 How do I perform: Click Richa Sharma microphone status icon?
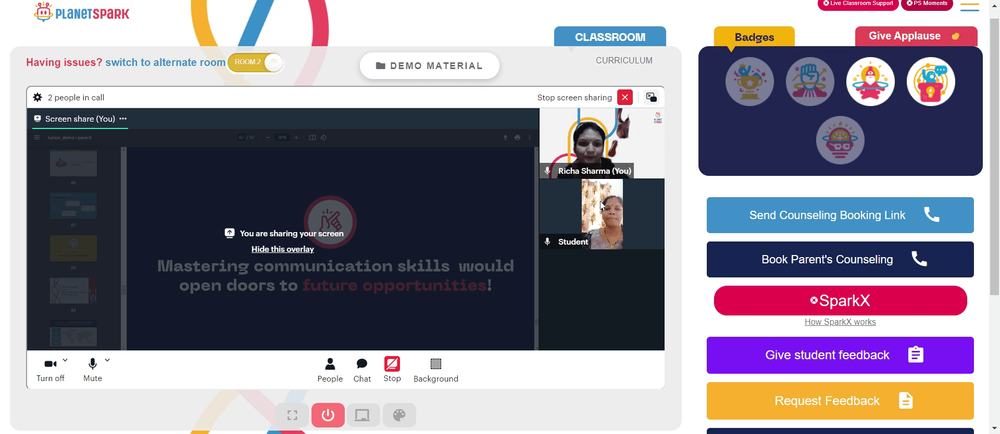[x=547, y=171]
